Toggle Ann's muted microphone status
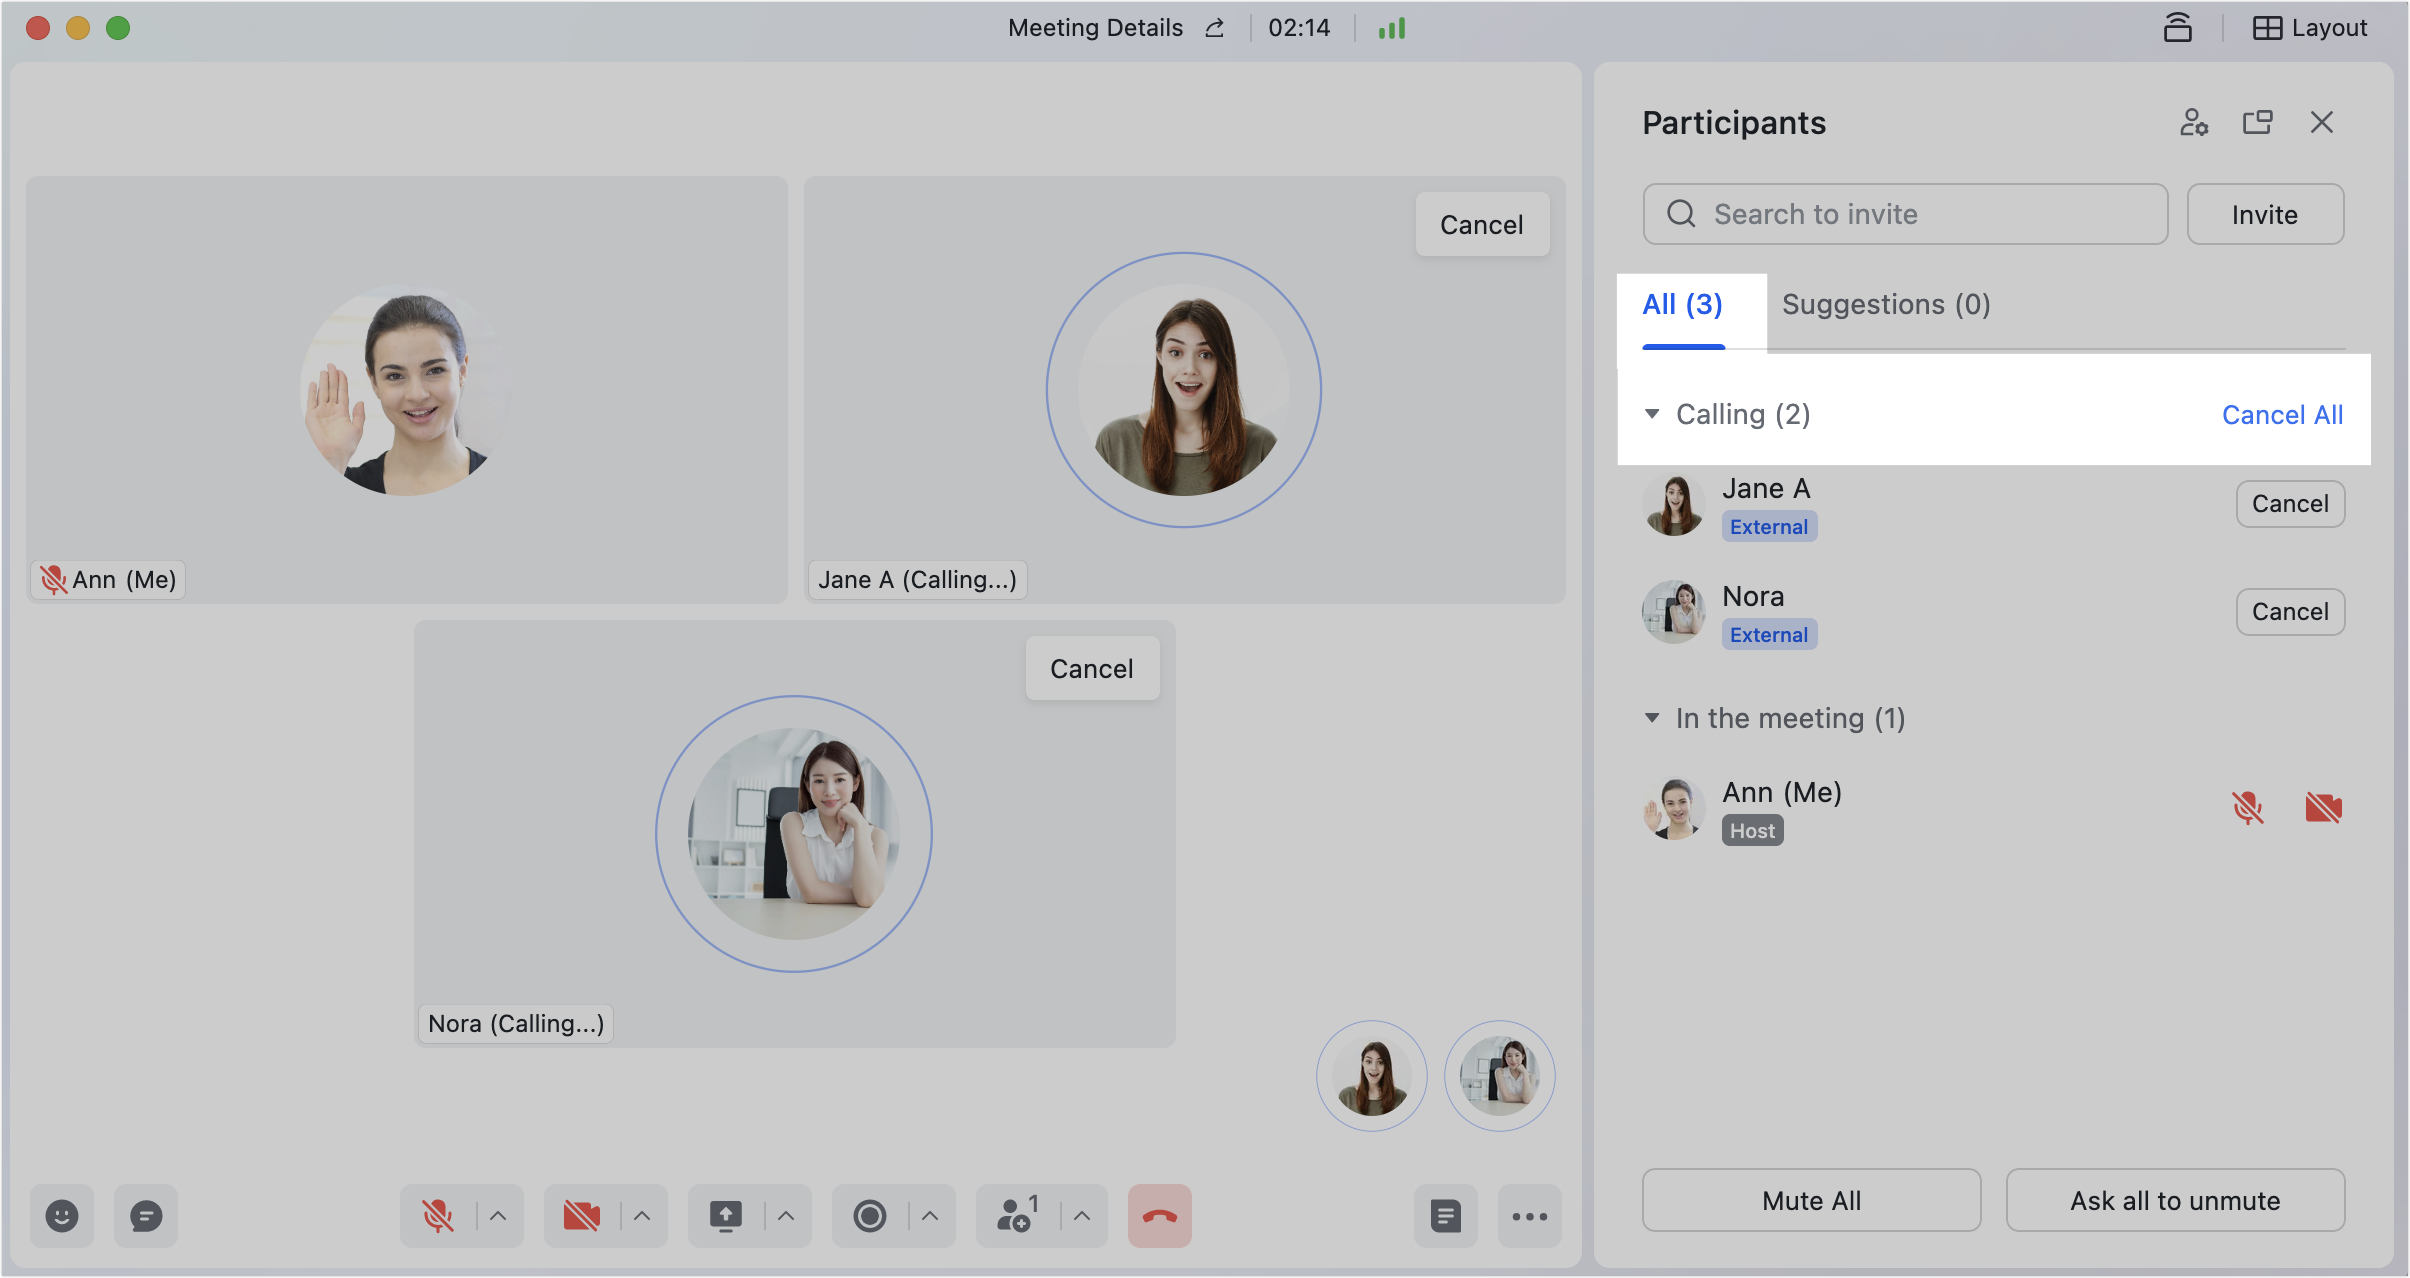The image size is (2410, 1278). point(2247,808)
